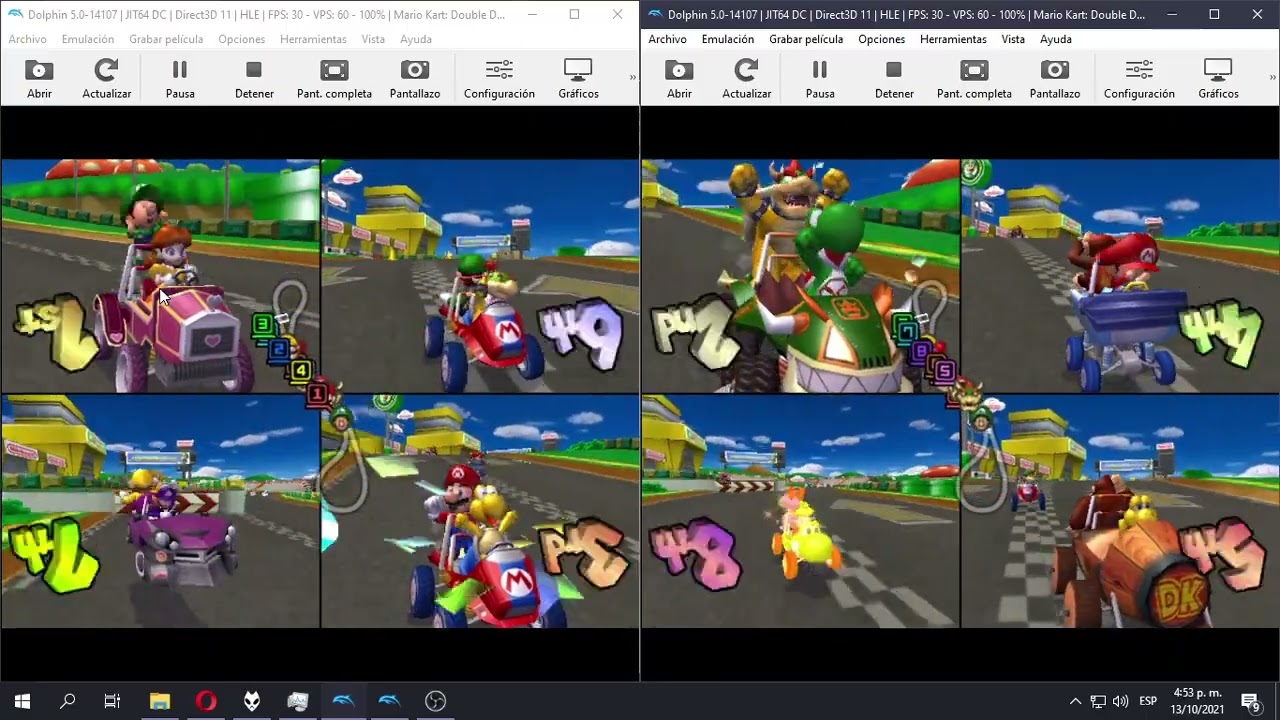Image resolution: width=1280 pixels, height=720 pixels.
Task: Minimize the left Dolphin window
Action: (x=531, y=14)
